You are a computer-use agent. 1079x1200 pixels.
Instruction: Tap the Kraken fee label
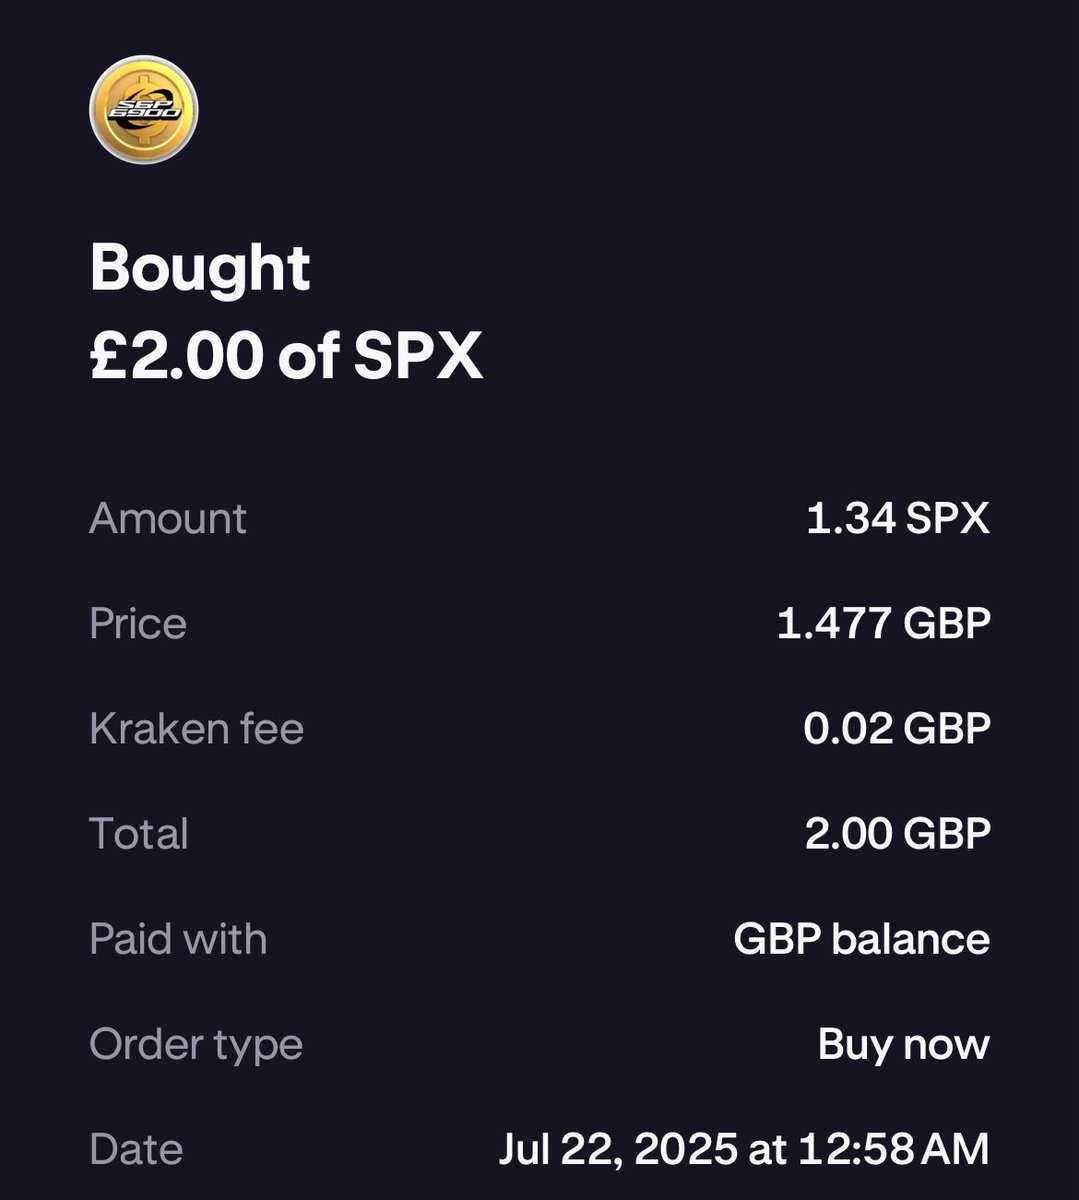click(196, 728)
